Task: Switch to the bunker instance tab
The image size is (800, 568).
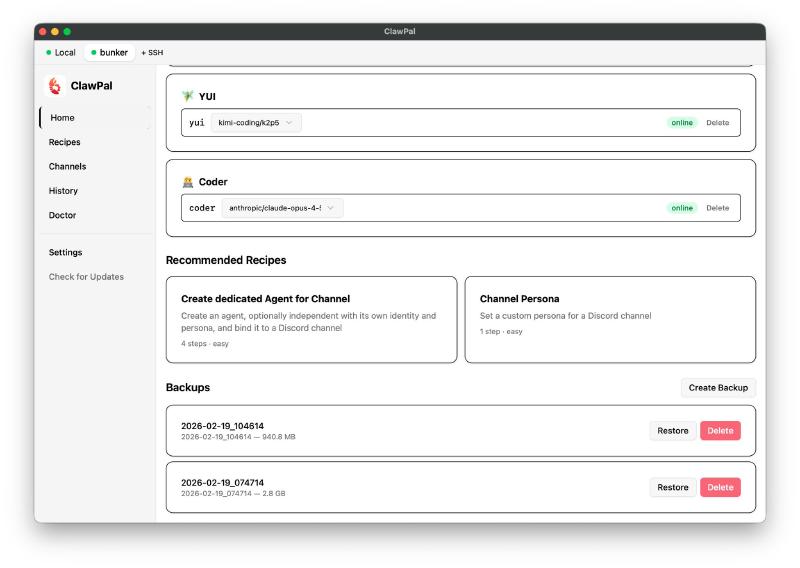Action: tap(109, 52)
